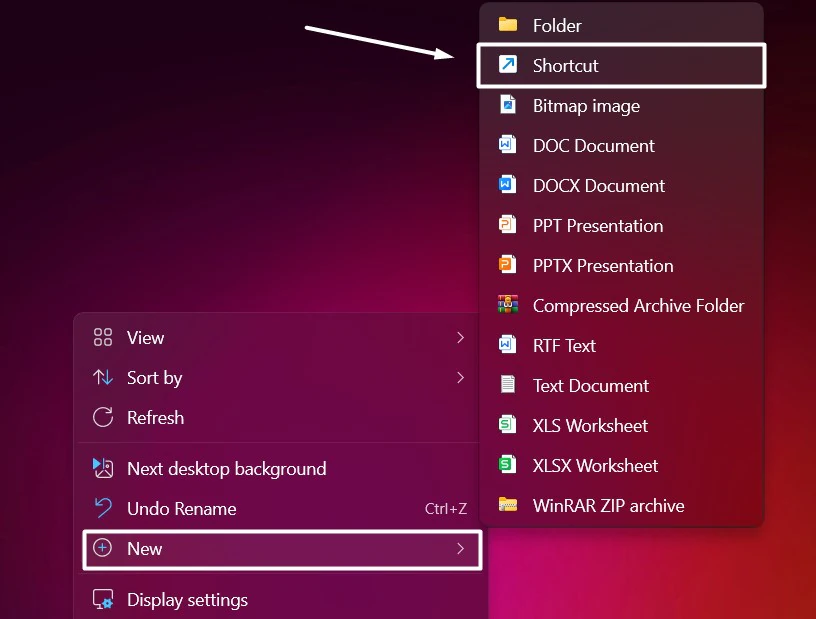
Task: Click the Next desktop background picture icon
Action: coord(103,468)
